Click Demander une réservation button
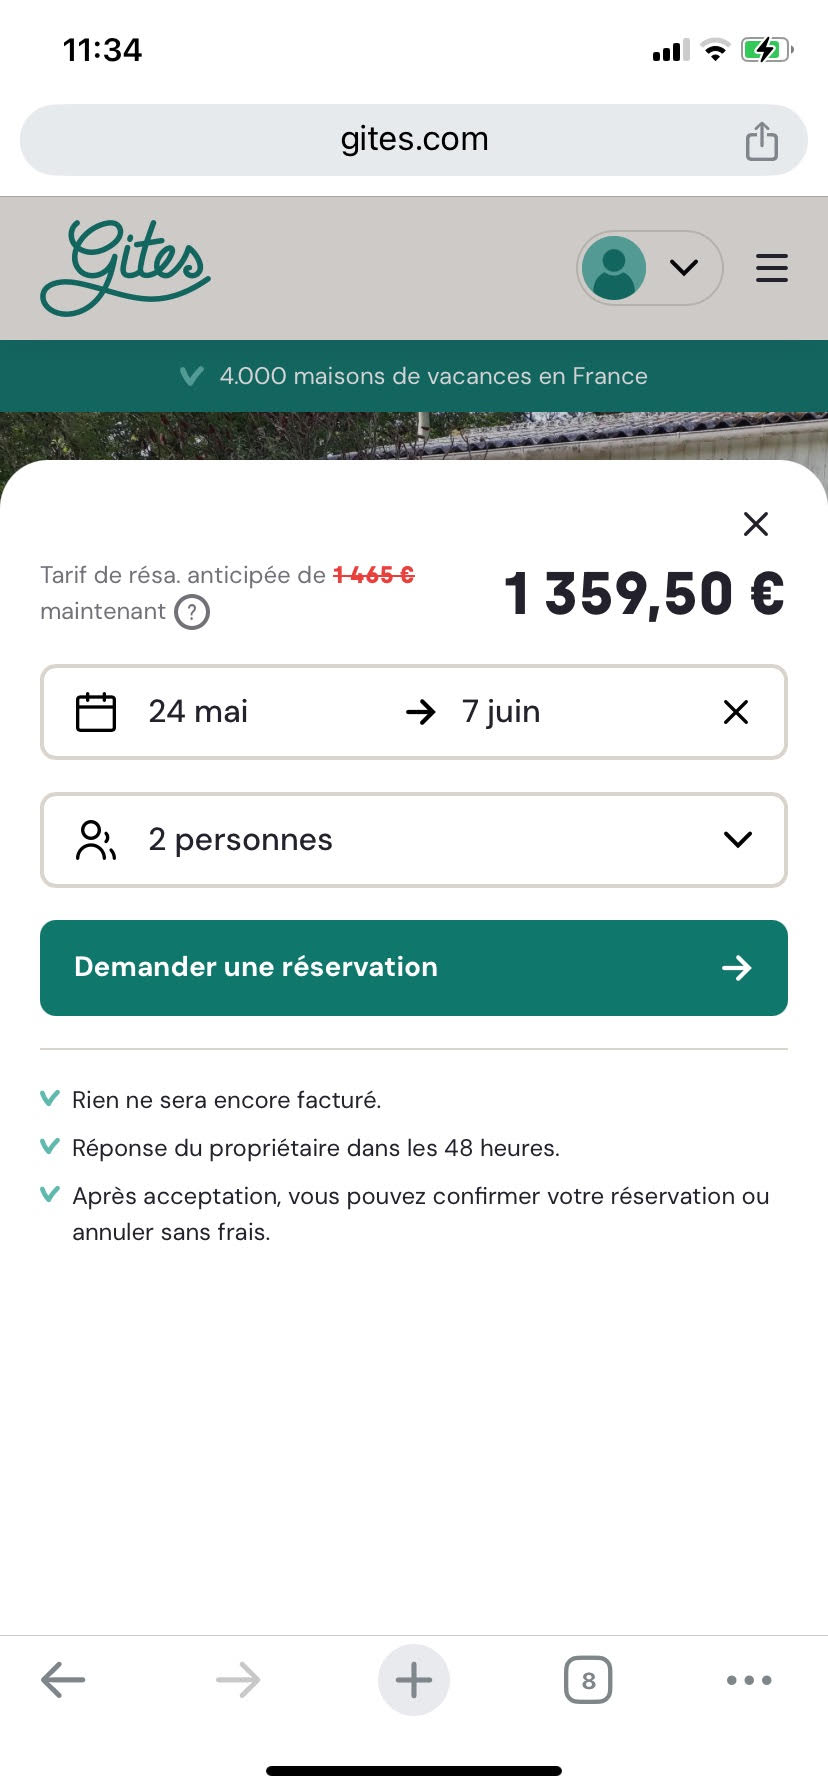Image resolution: width=828 pixels, height=1792 pixels. click(414, 968)
